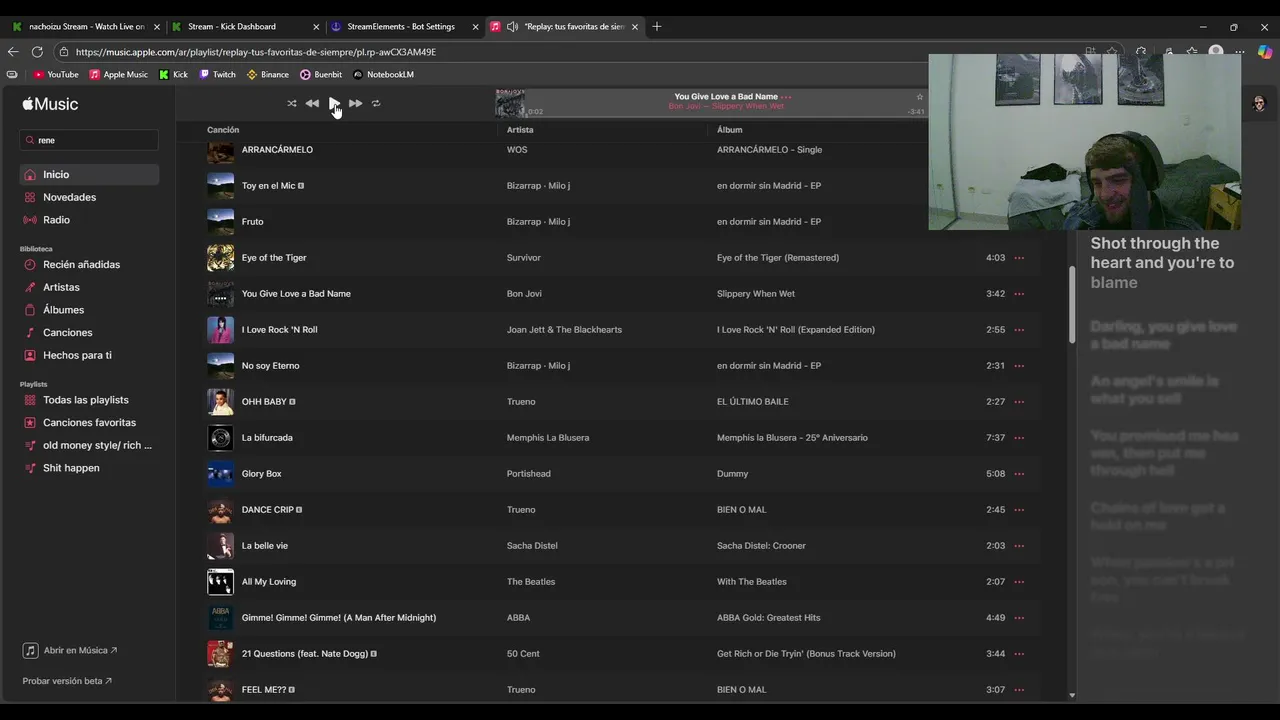Click the Bon Jovi artist in the song list

point(524,294)
